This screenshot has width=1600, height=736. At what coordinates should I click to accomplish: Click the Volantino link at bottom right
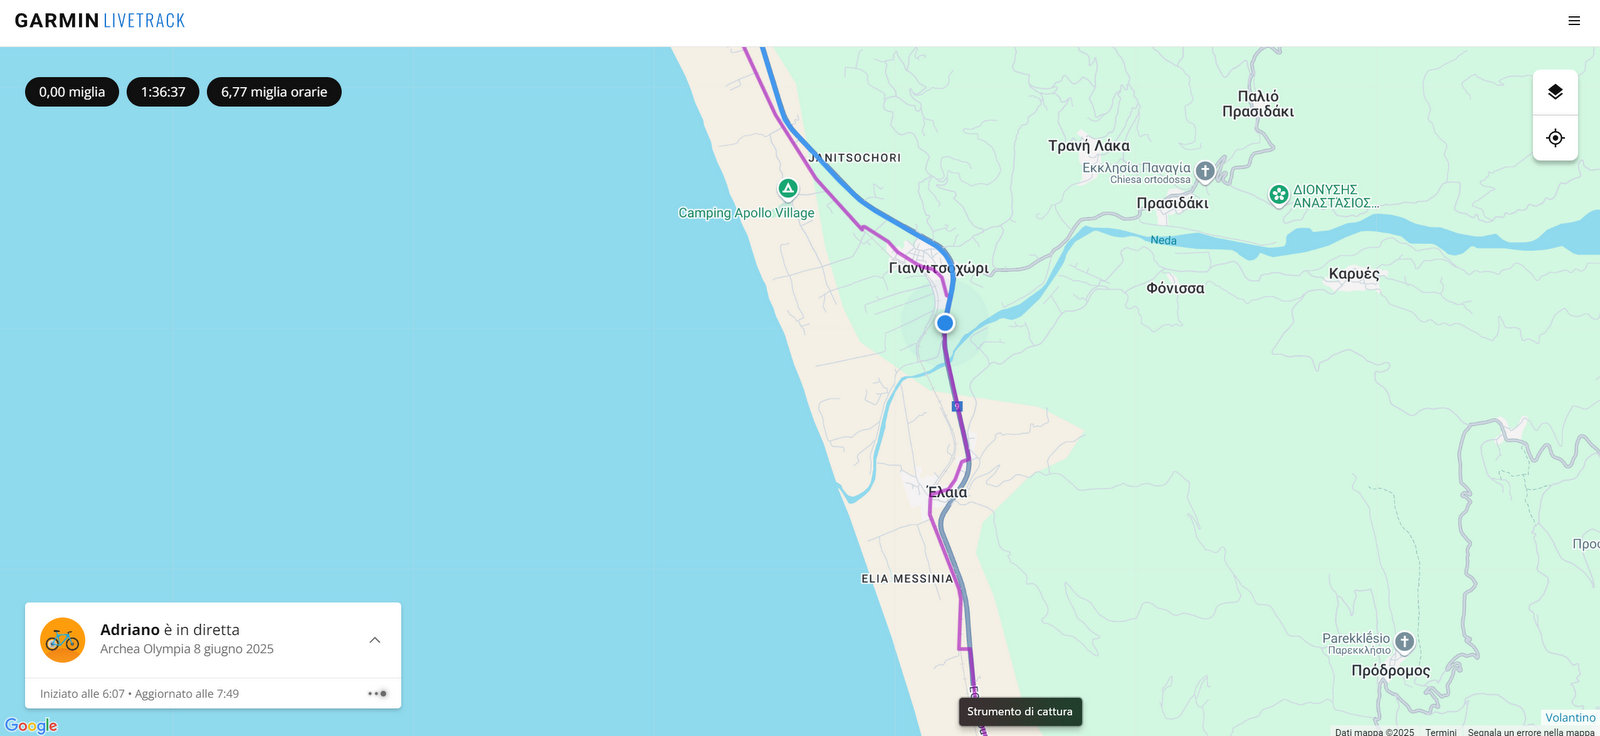1570,717
